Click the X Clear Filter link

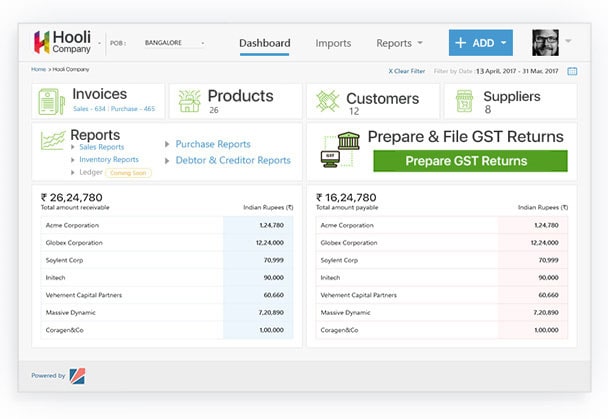coord(407,71)
